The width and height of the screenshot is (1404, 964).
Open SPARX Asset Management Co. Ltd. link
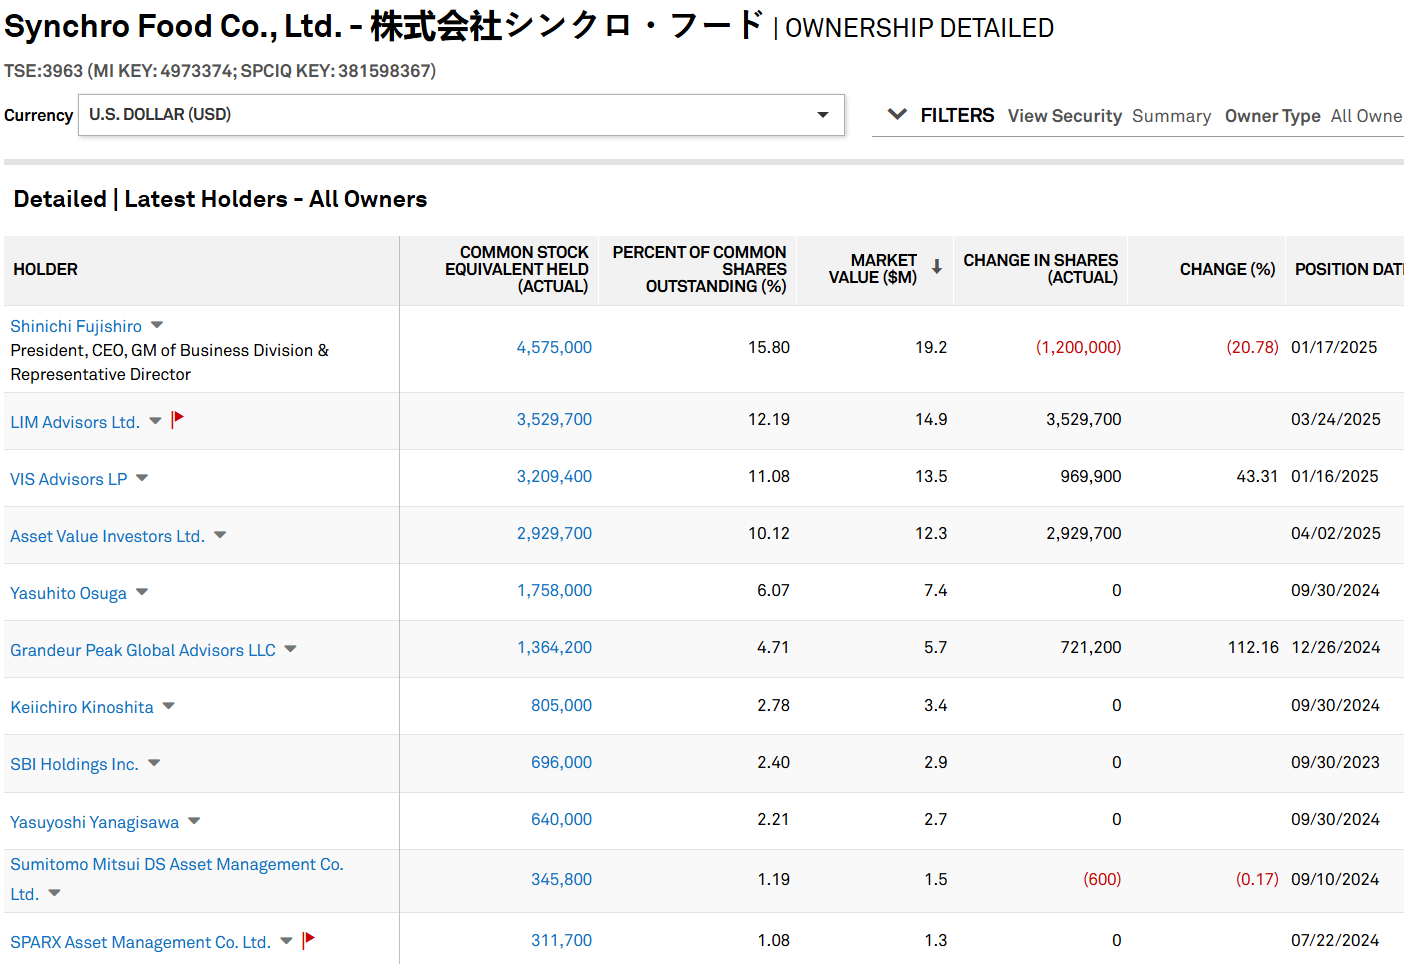(x=141, y=942)
